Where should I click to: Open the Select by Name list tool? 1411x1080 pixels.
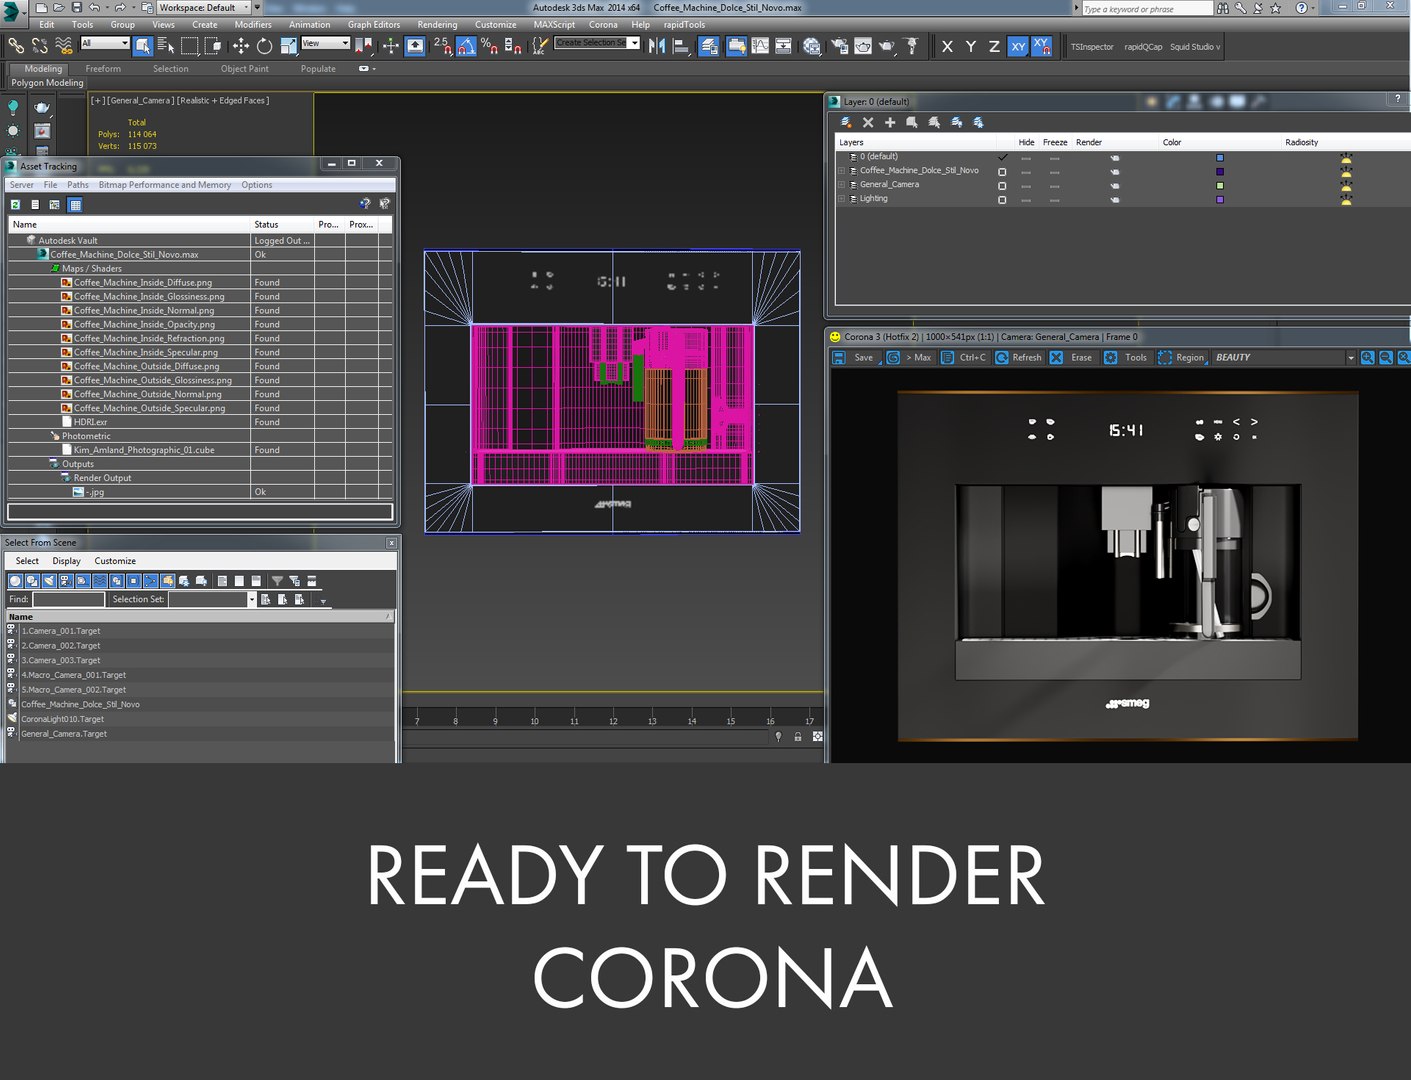(166, 46)
